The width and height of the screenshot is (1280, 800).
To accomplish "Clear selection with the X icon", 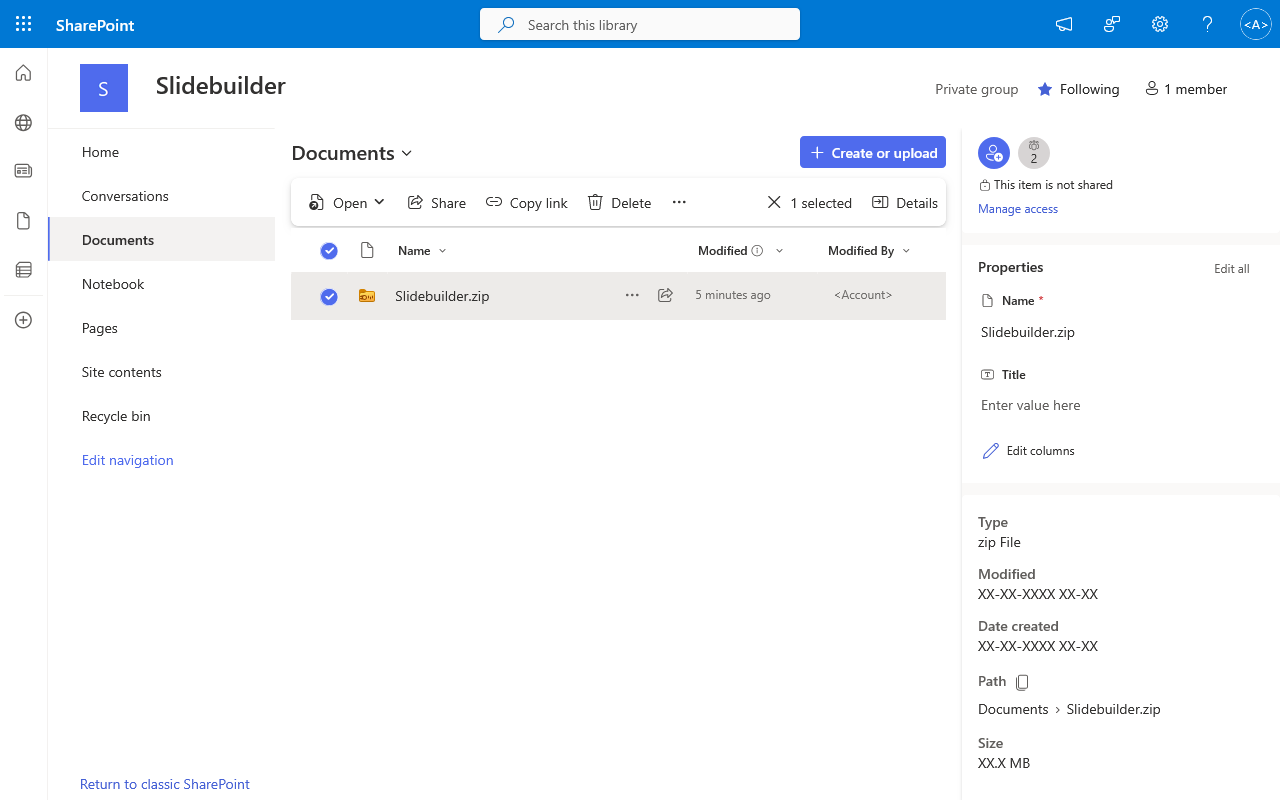I will pyautogui.click(x=774, y=202).
